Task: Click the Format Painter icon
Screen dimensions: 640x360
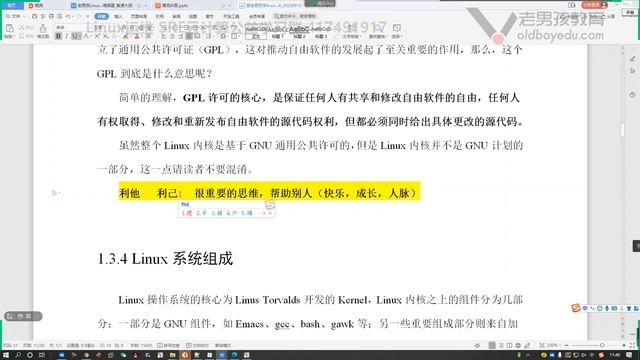Action: (x=43, y=28)
